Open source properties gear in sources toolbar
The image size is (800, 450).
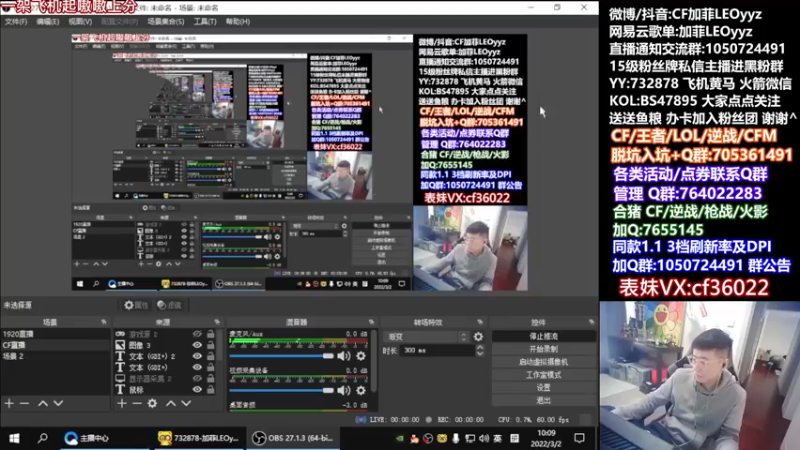(152, 404)
